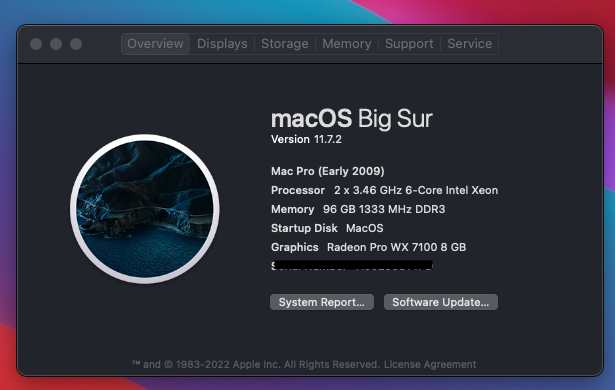
Task: Select the Storage tab
Action: [x=285, y=44]
